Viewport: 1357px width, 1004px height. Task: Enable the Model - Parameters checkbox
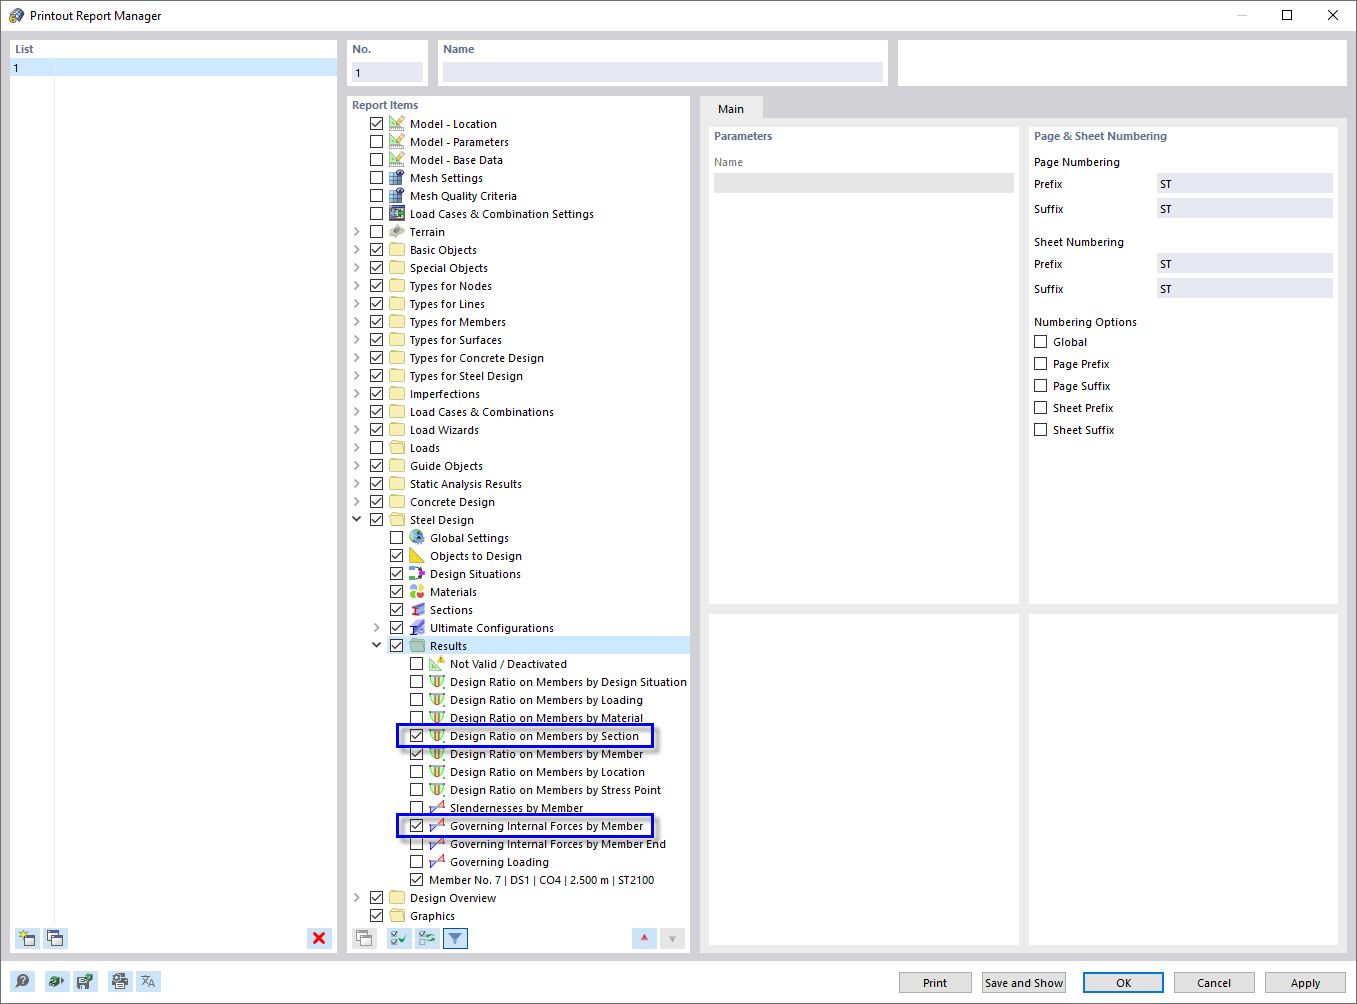pyautogui.click(x=377, y=142)
